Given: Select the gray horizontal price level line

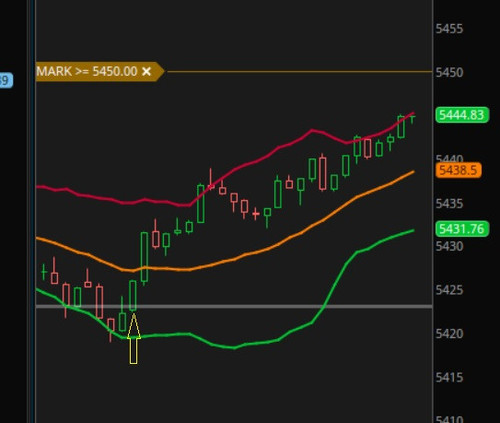Looking at the screenshot, I should click(x=233, y=306).
